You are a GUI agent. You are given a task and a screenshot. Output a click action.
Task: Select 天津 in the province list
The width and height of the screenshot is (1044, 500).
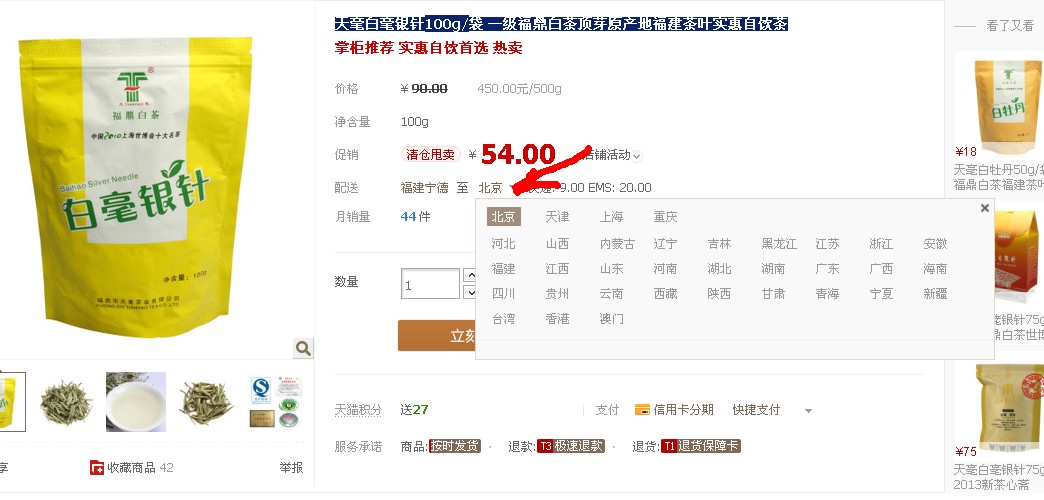(557, 216)
